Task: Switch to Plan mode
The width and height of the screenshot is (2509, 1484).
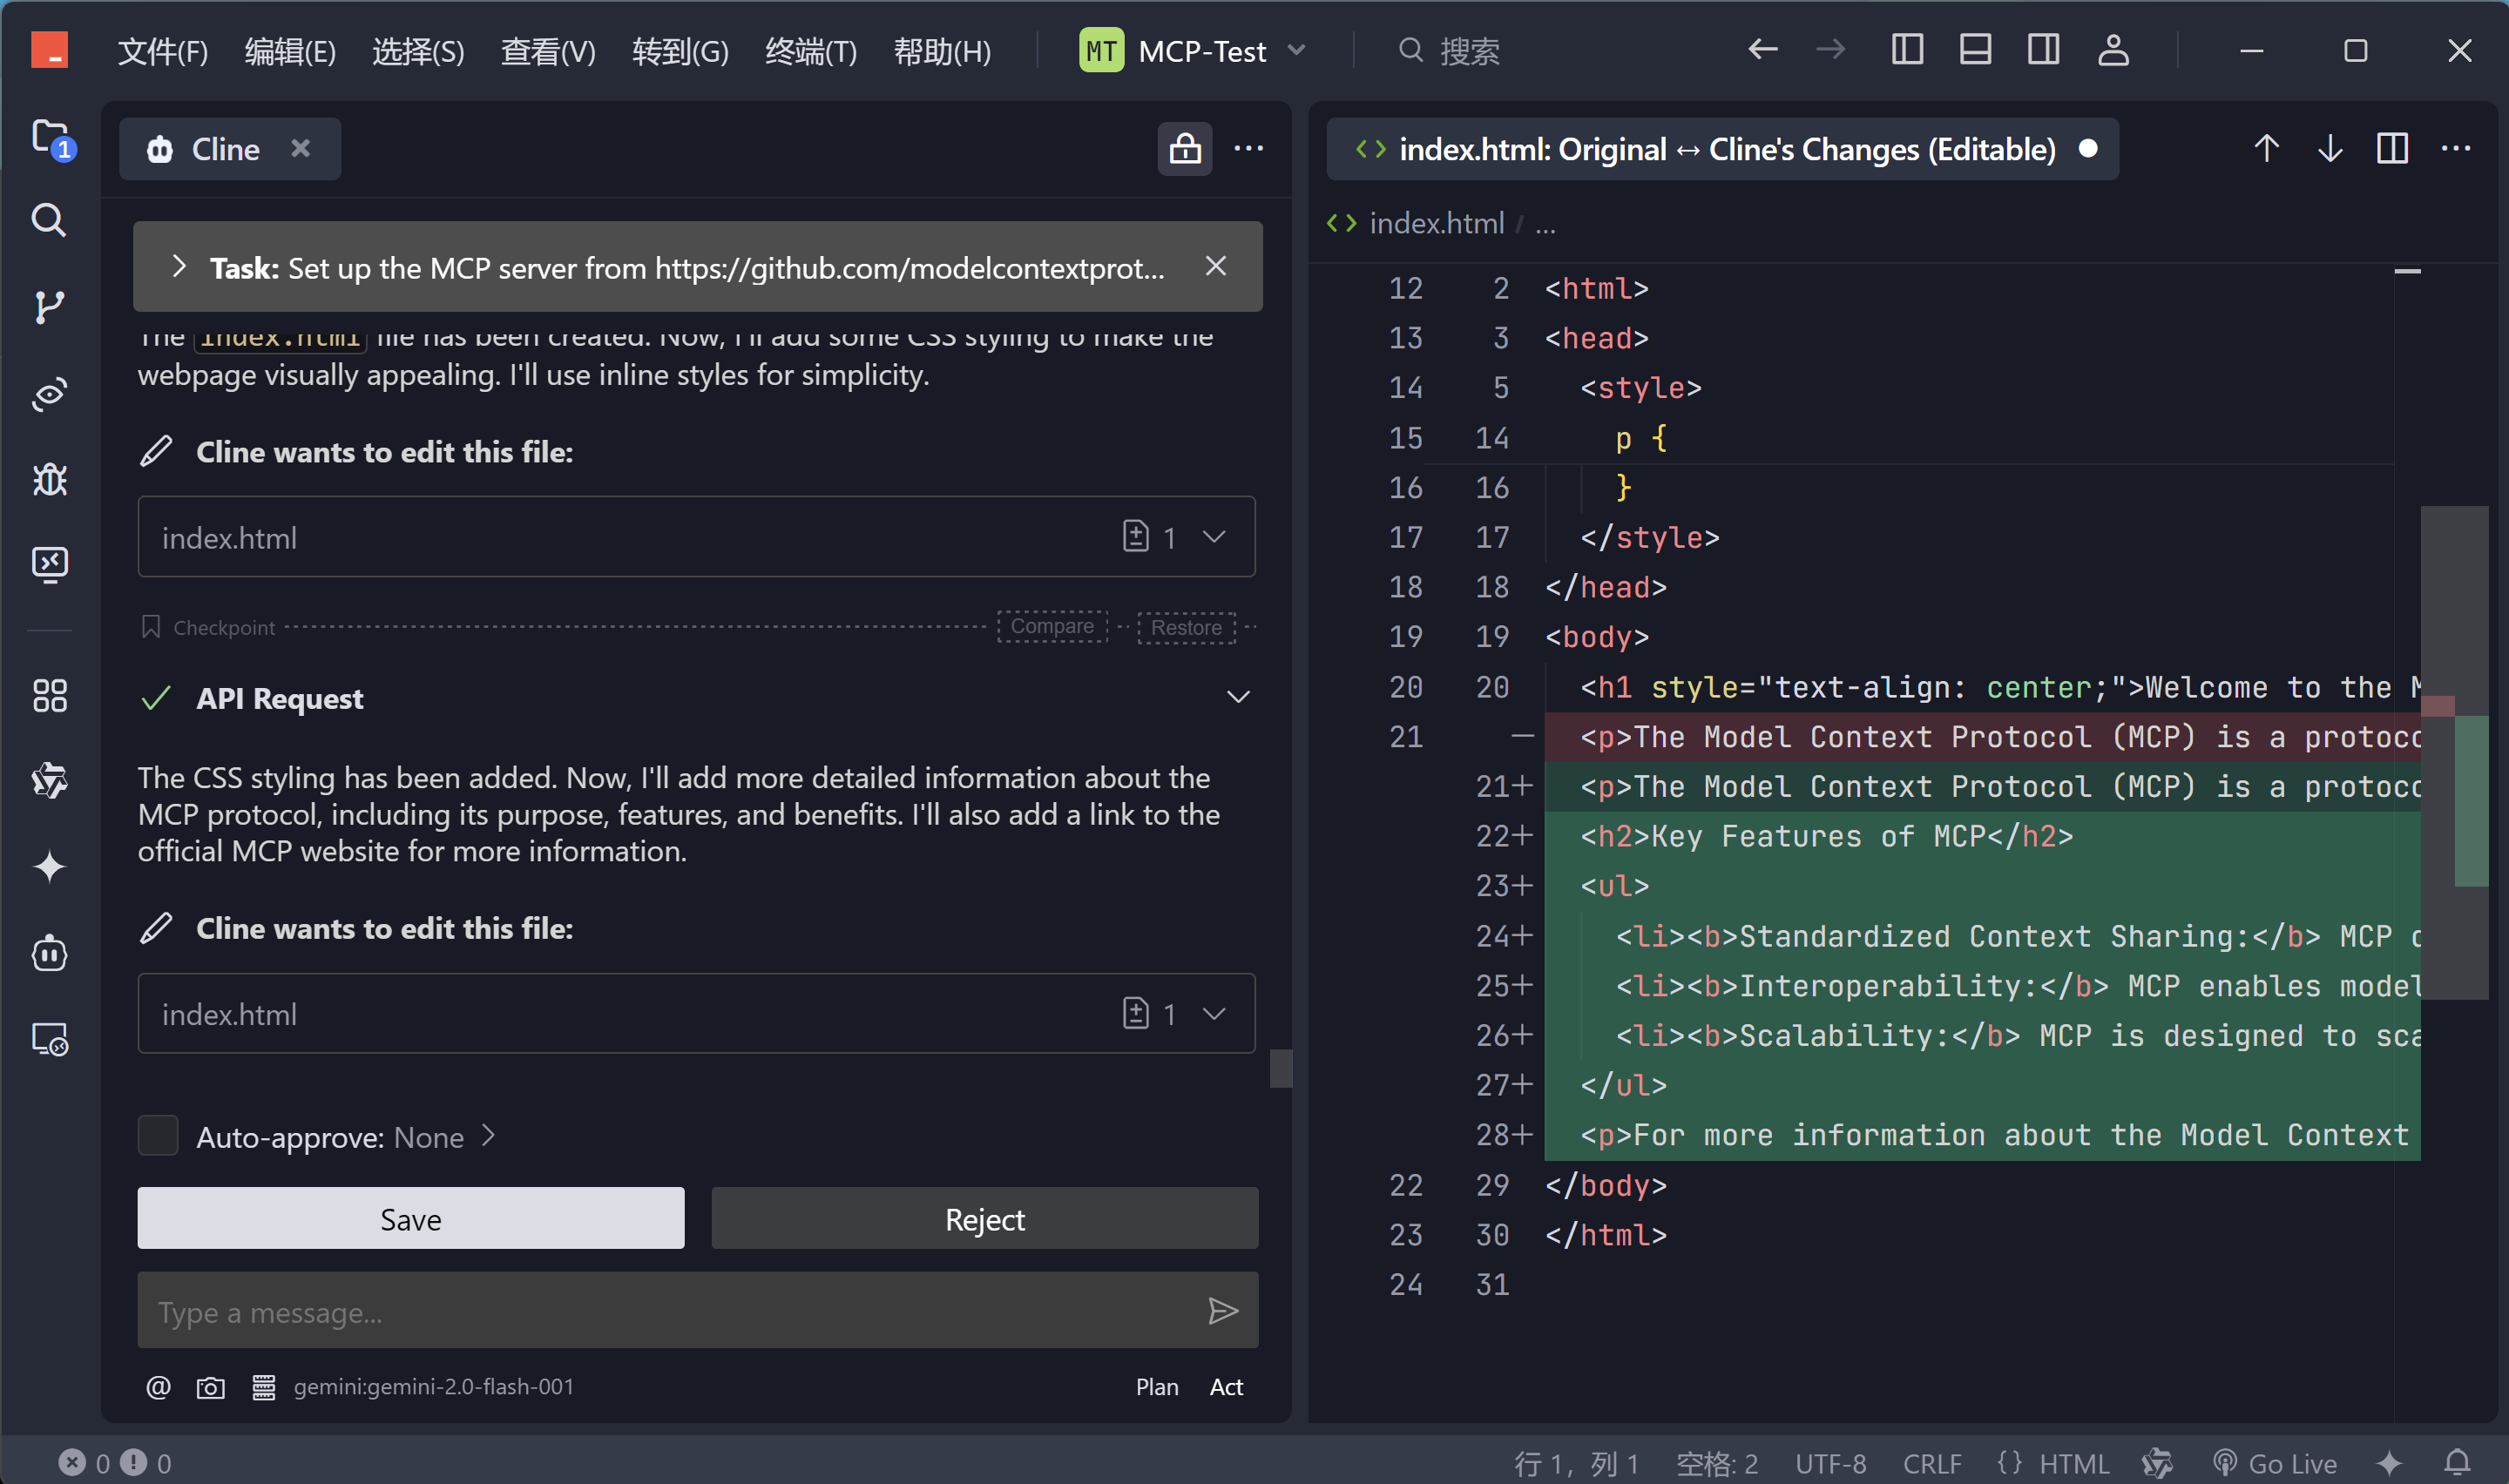Action: click(x=1156, y=1388)
